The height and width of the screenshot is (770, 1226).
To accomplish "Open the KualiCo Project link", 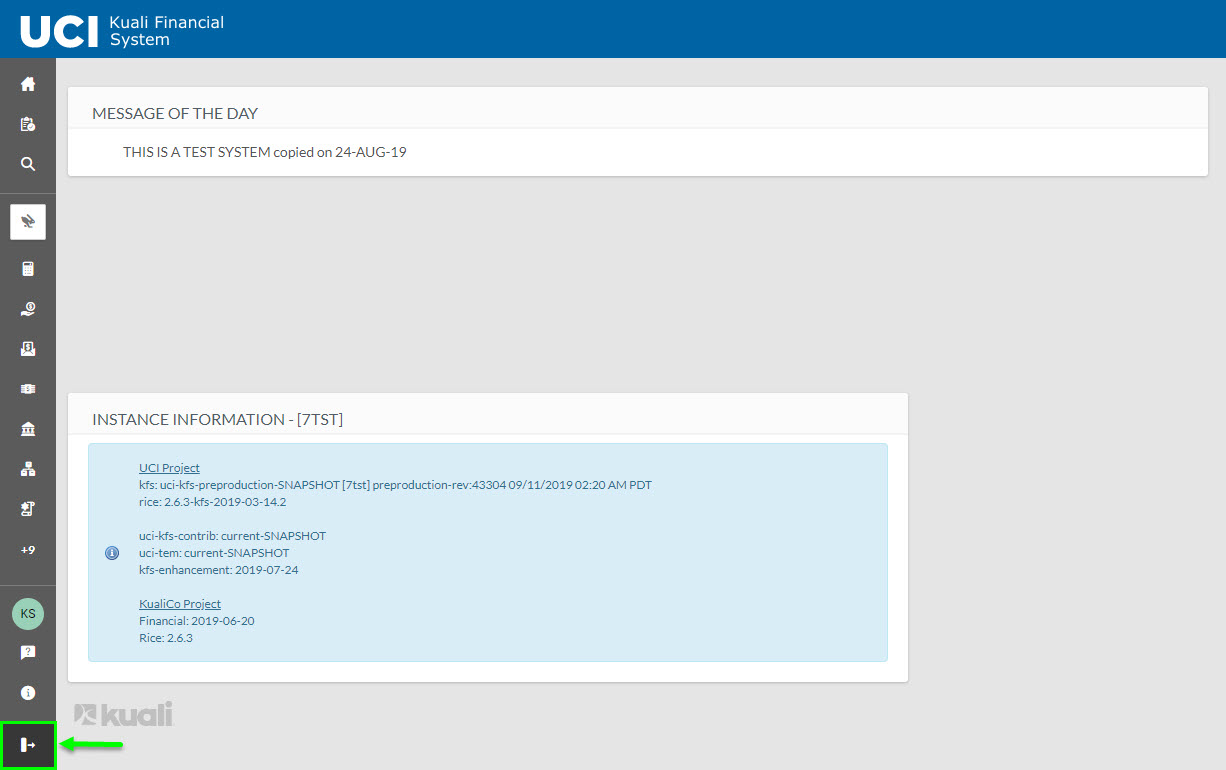I will point(180,604).
